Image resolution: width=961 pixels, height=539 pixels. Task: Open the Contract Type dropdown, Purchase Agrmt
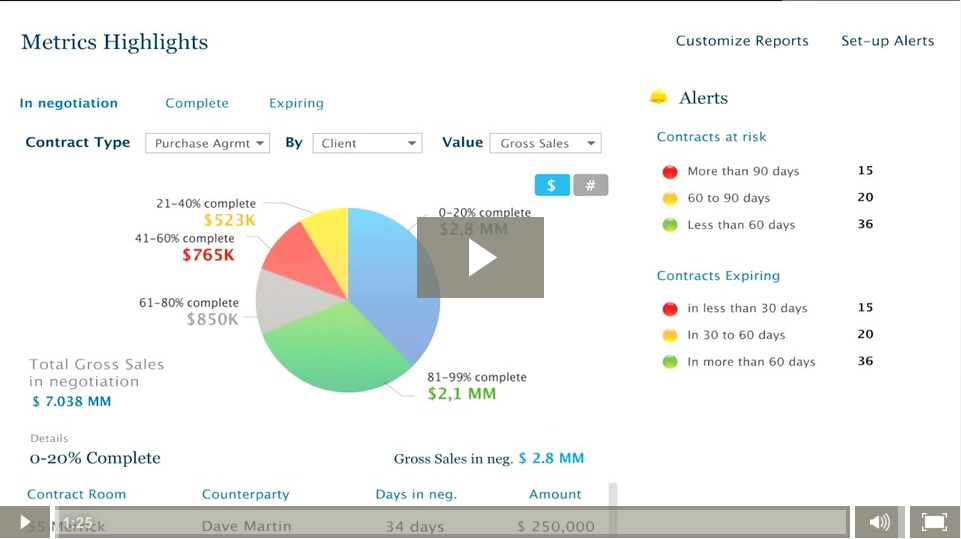tap(207, 143)
